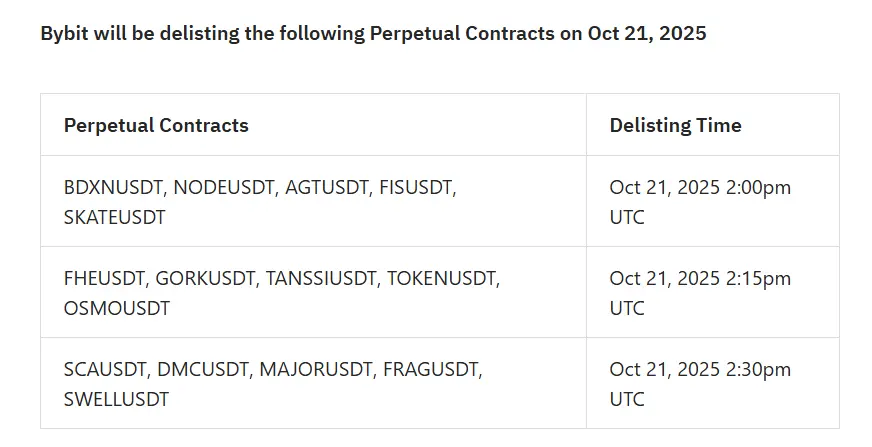Click SCAUSDT contract name
This screenshot has width=872, height=447.
tap(105, 369)
